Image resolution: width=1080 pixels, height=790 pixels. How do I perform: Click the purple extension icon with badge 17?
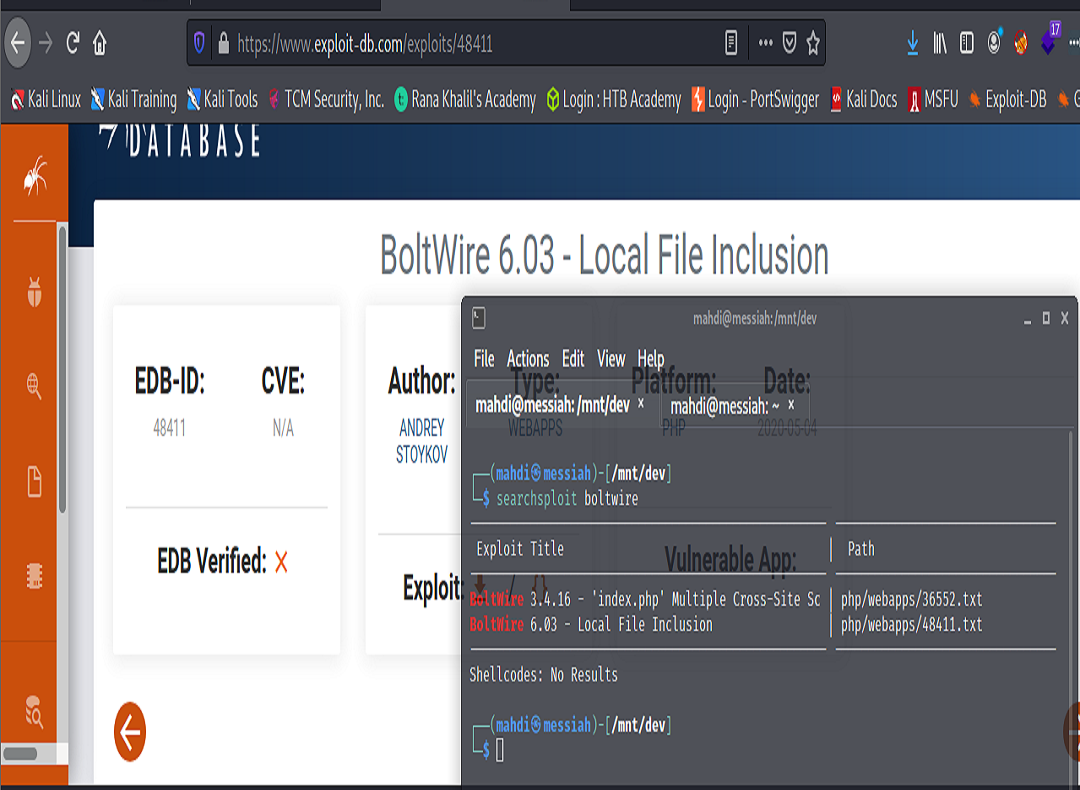pyautogui.click(x=1050, y=39)
